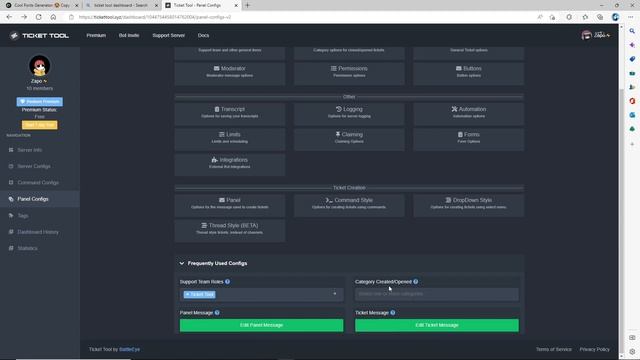
Task: Collapse Frequently Used Configs section
Action: pos(182,263)
